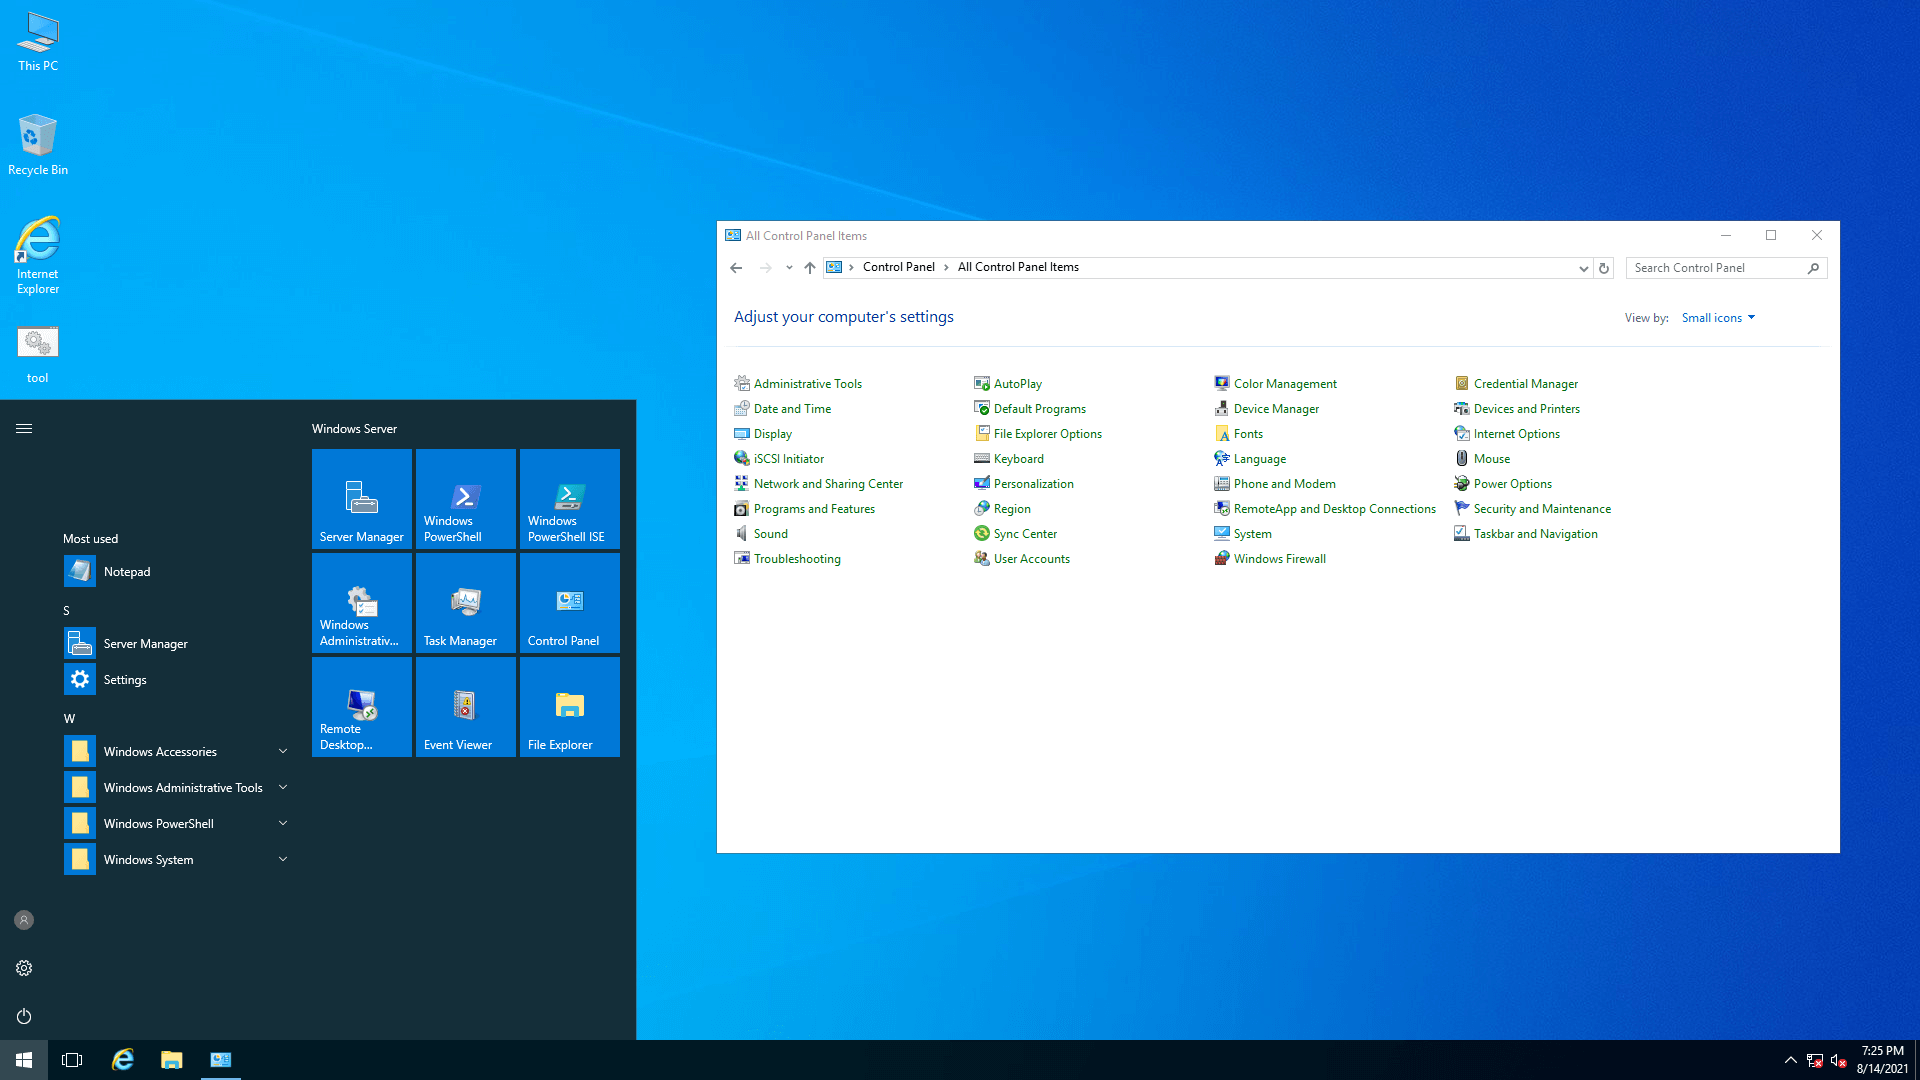
Task: Open Internet Explorer from the taskbar
Action: point(123,1060)
